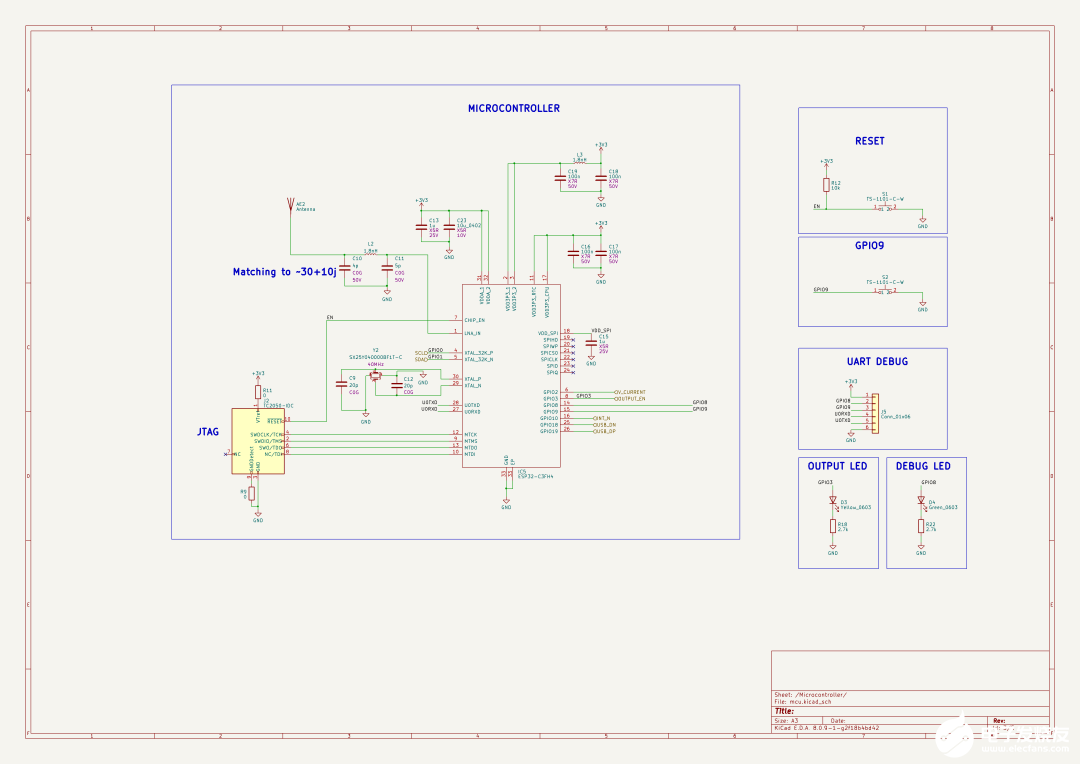Click the Yellow_0603 LED value
This screenshot has height=764, width=1080.
(x=856, y=507)
